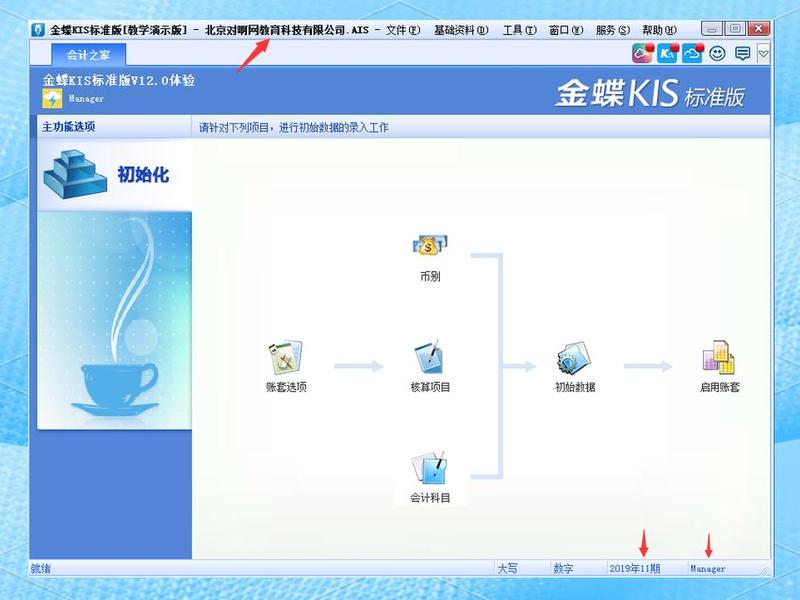This screenshot has width=800, height=600.
Task: Click the 初始数据 label
Action: tap(575, 387)
